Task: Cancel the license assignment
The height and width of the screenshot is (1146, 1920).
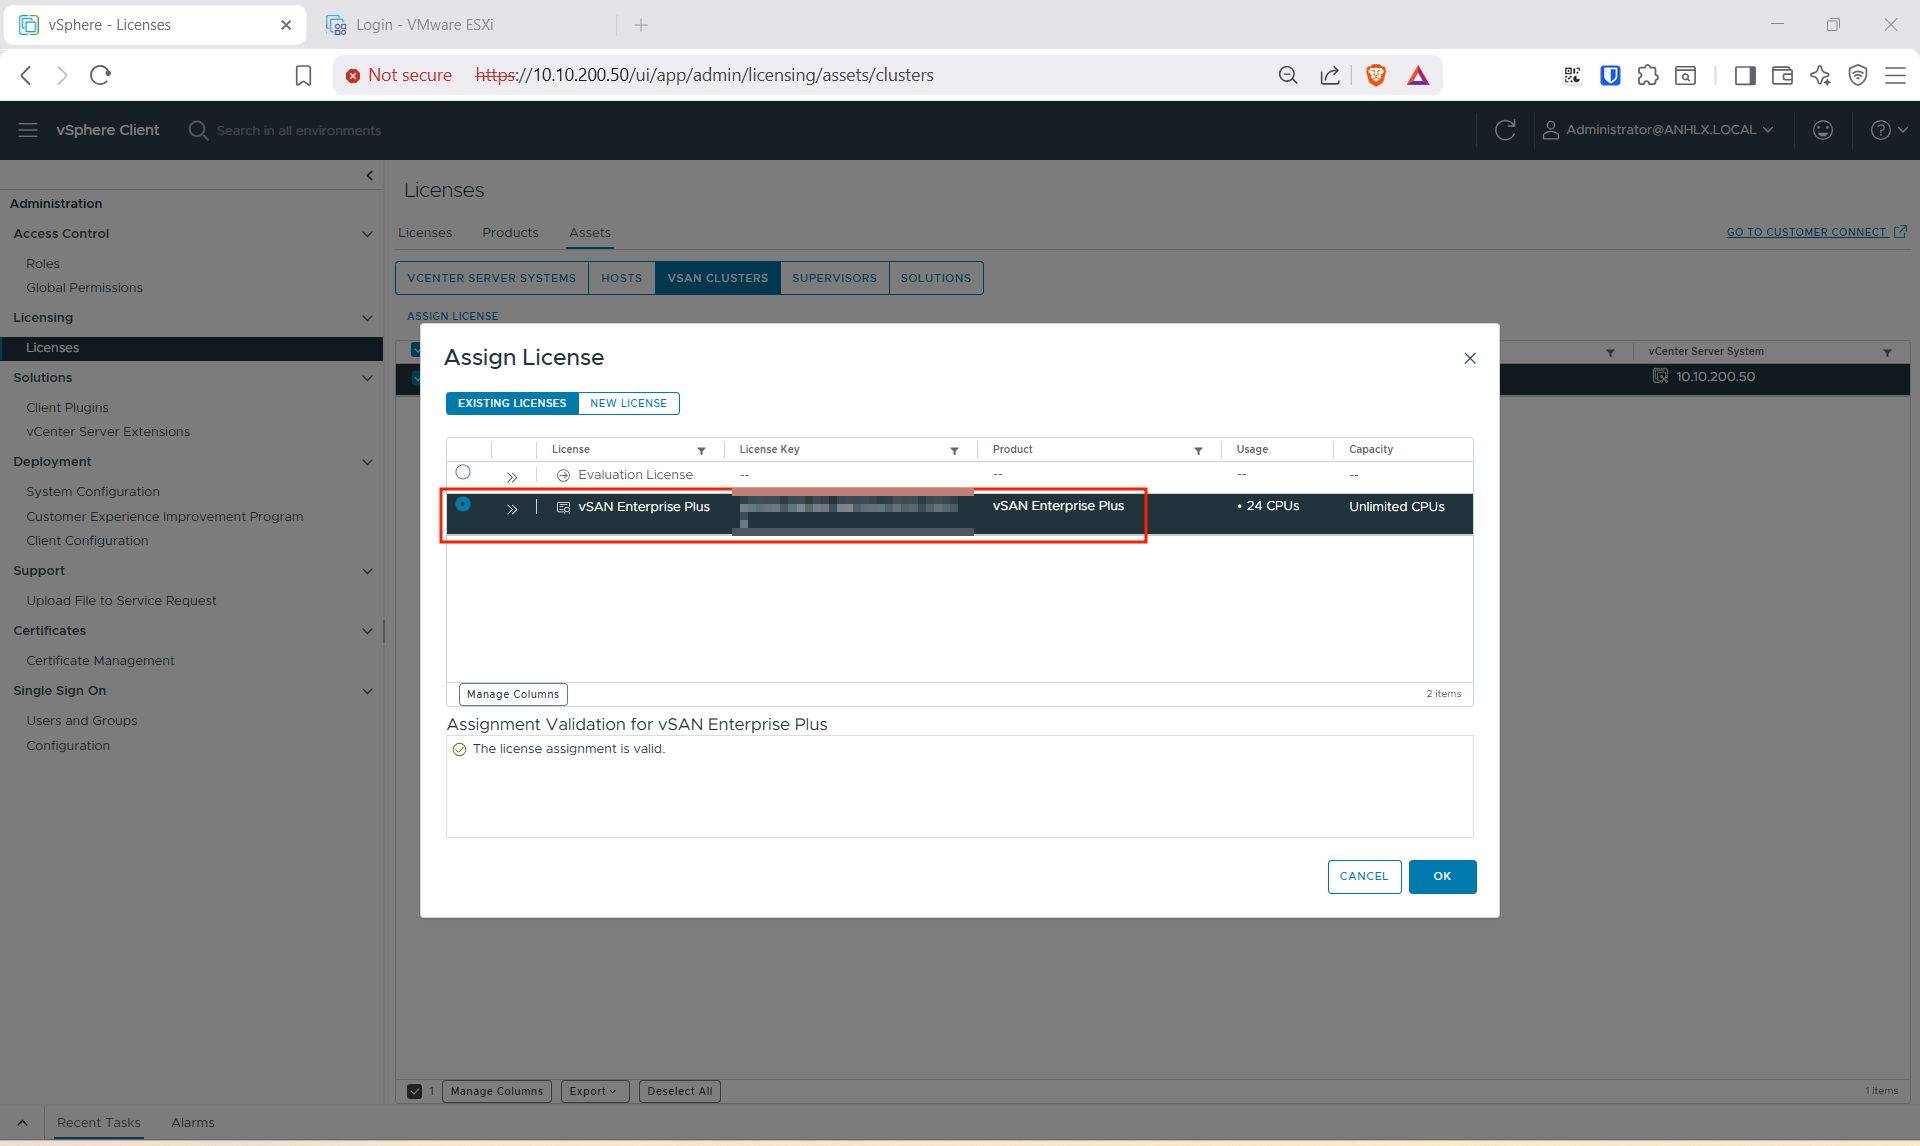Action: pyautogui.click(x=1364, y=876)
